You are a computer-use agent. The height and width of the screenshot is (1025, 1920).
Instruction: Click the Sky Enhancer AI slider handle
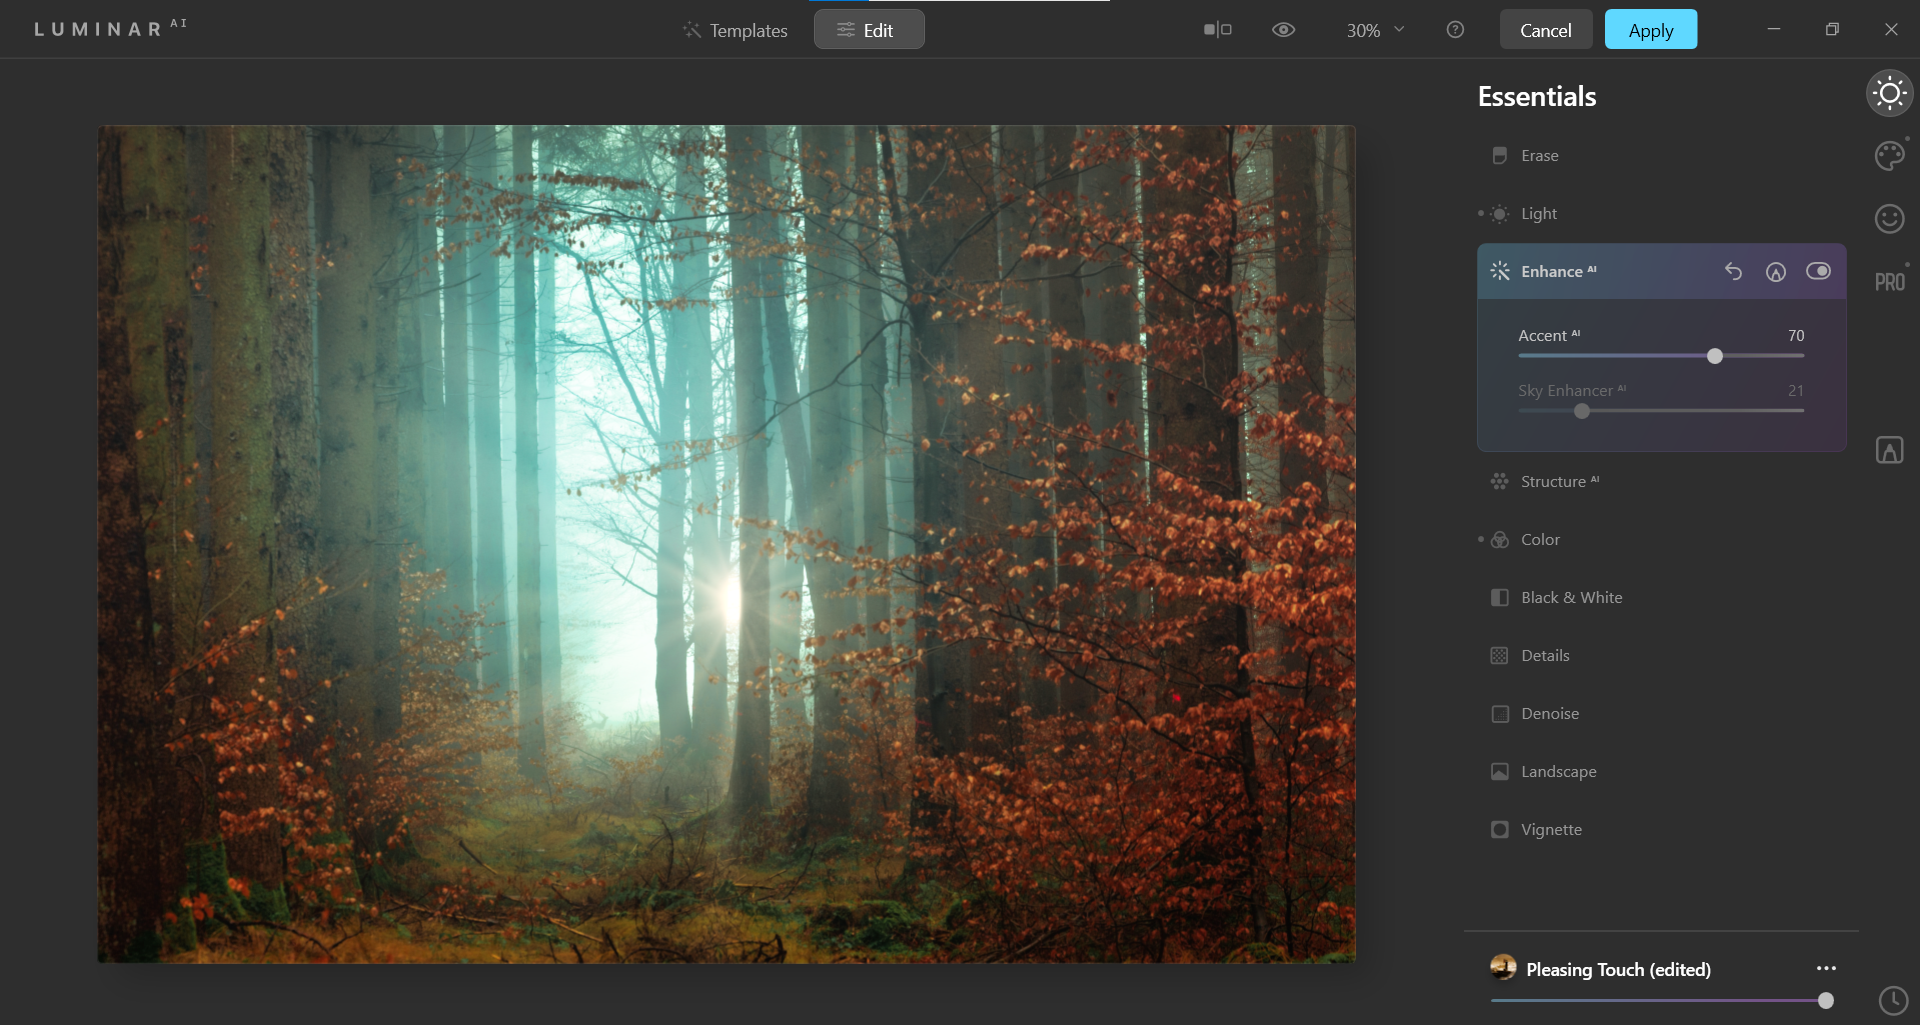(x=1581, y=411)
